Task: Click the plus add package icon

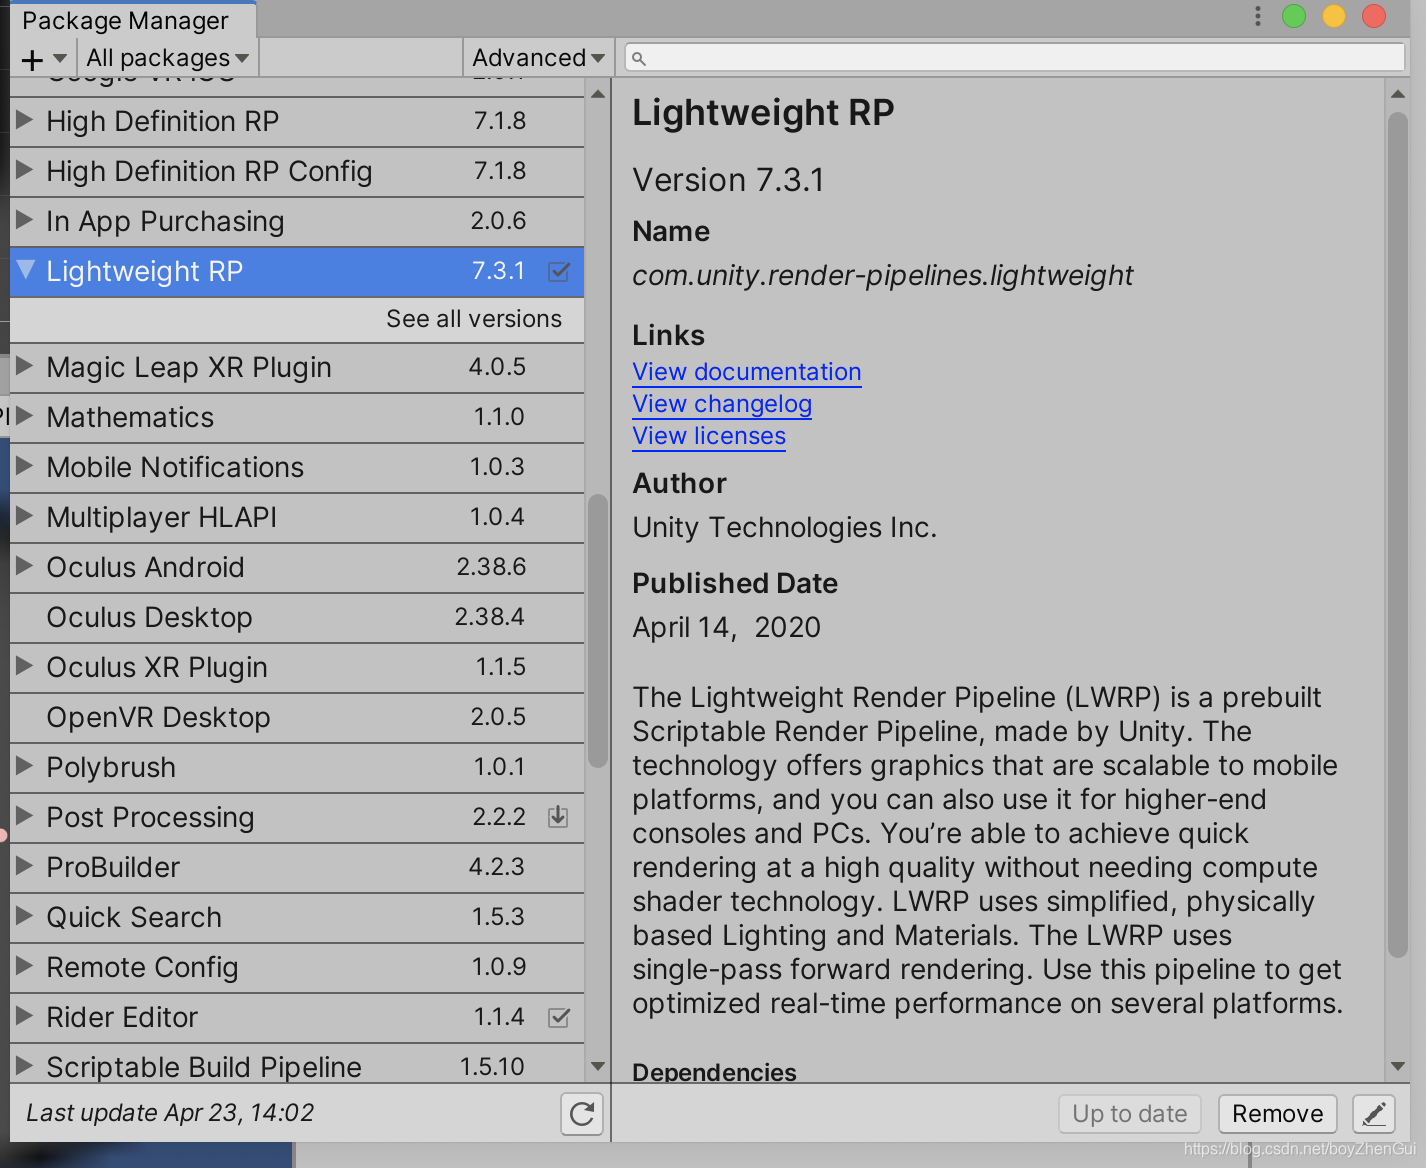Action: tap(32, 60)
